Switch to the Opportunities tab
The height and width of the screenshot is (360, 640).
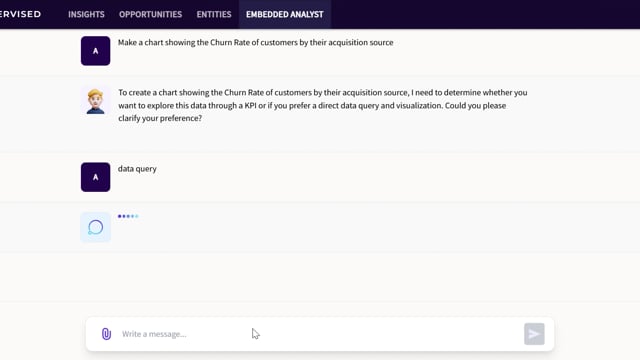tap(150, 14)
